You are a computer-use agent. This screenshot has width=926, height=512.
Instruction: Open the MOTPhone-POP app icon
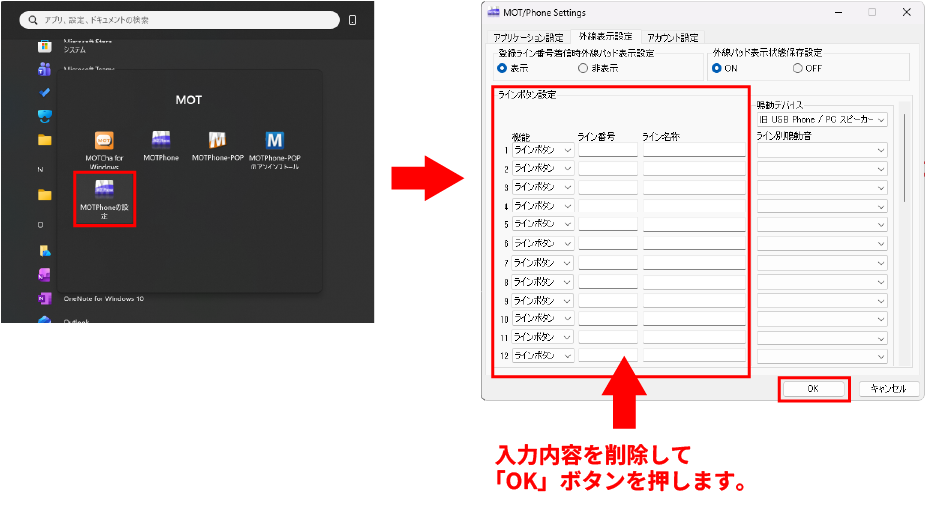pyautogui.click(x=217, y=141)
